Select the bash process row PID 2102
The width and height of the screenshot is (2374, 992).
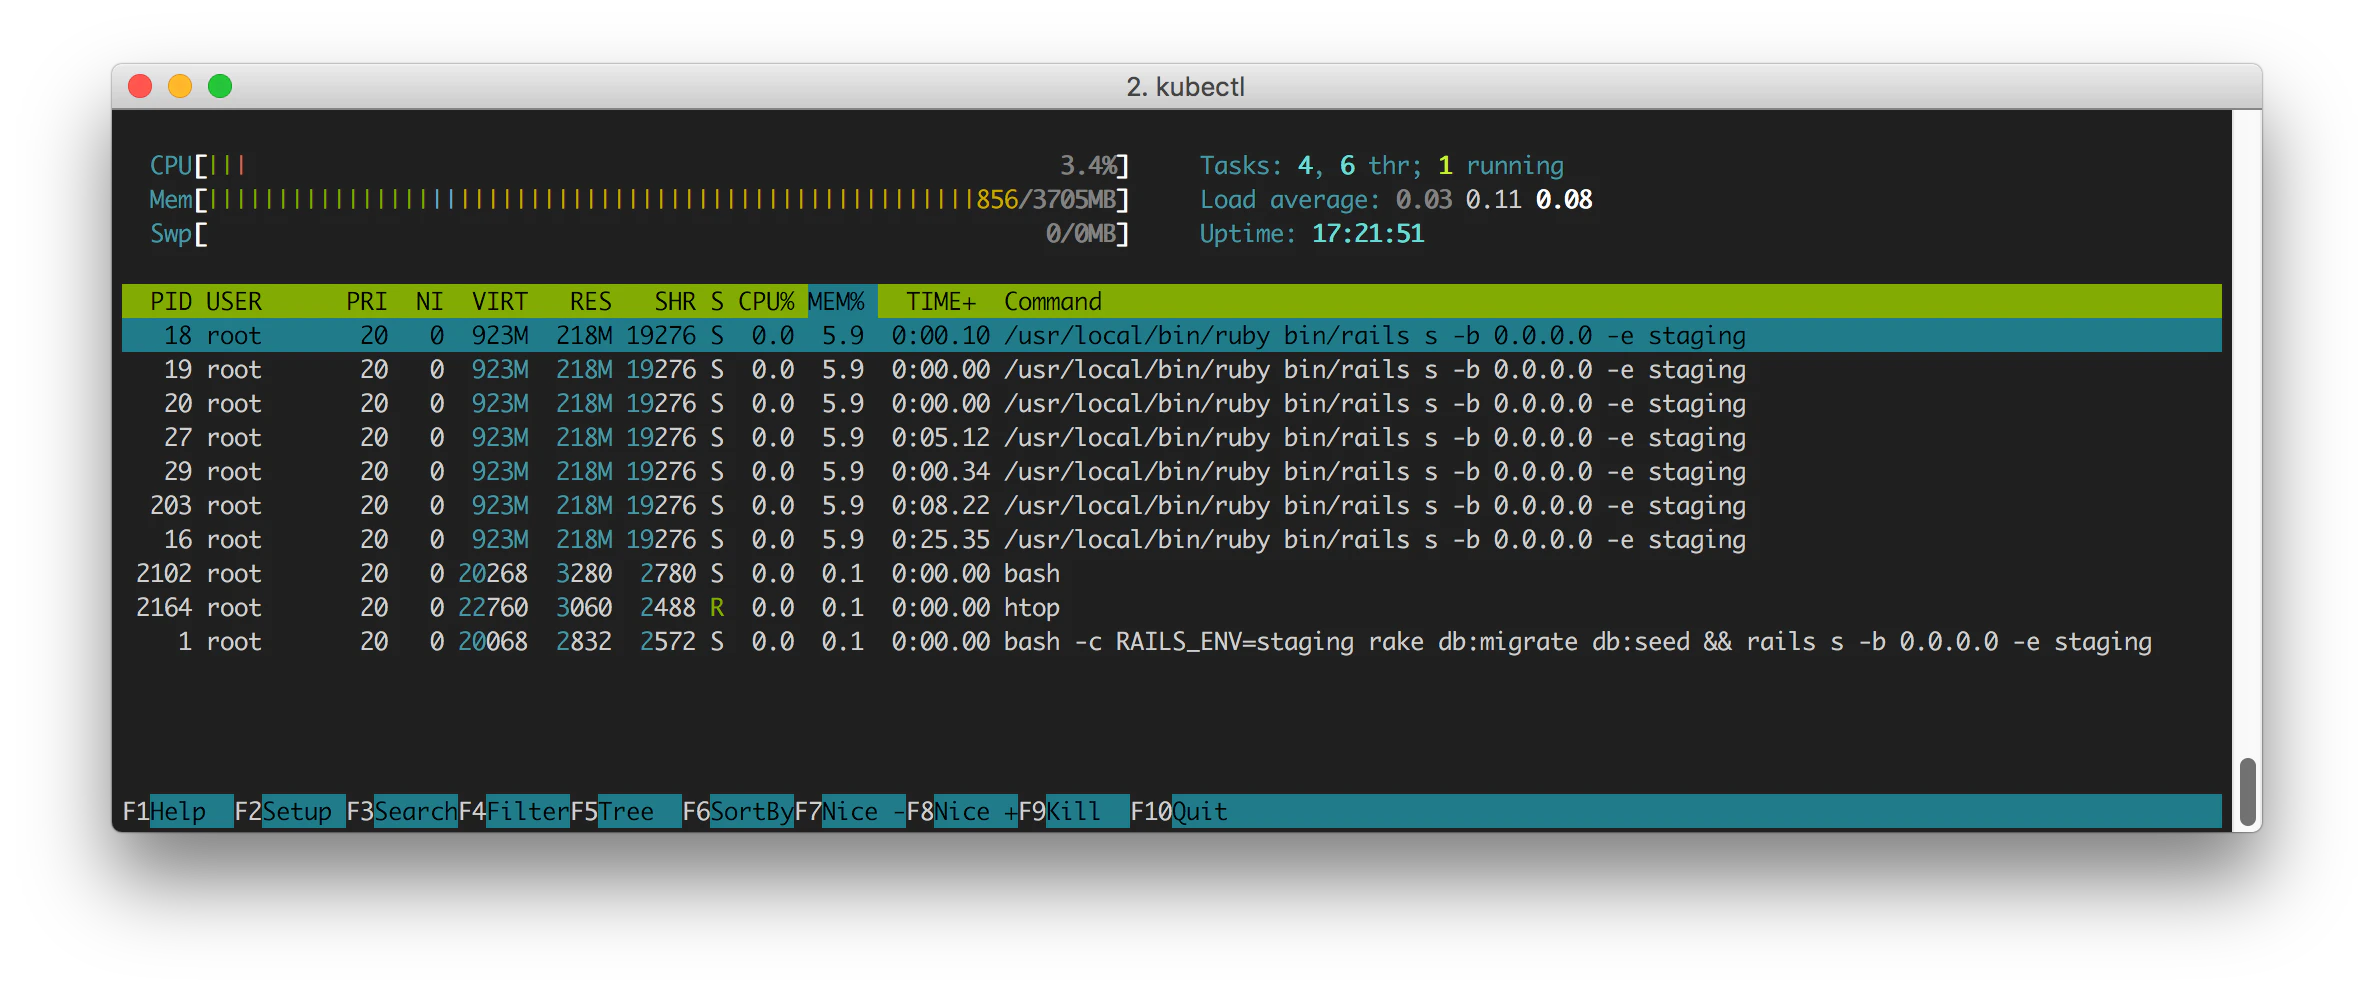point(1171,573)
